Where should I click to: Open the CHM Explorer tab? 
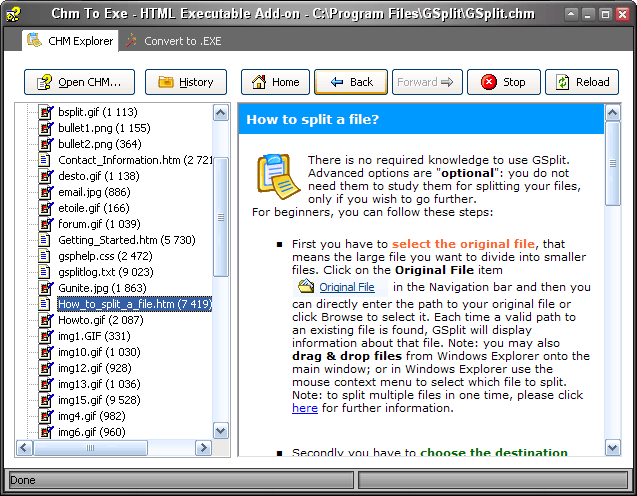(x=70, y=41)
